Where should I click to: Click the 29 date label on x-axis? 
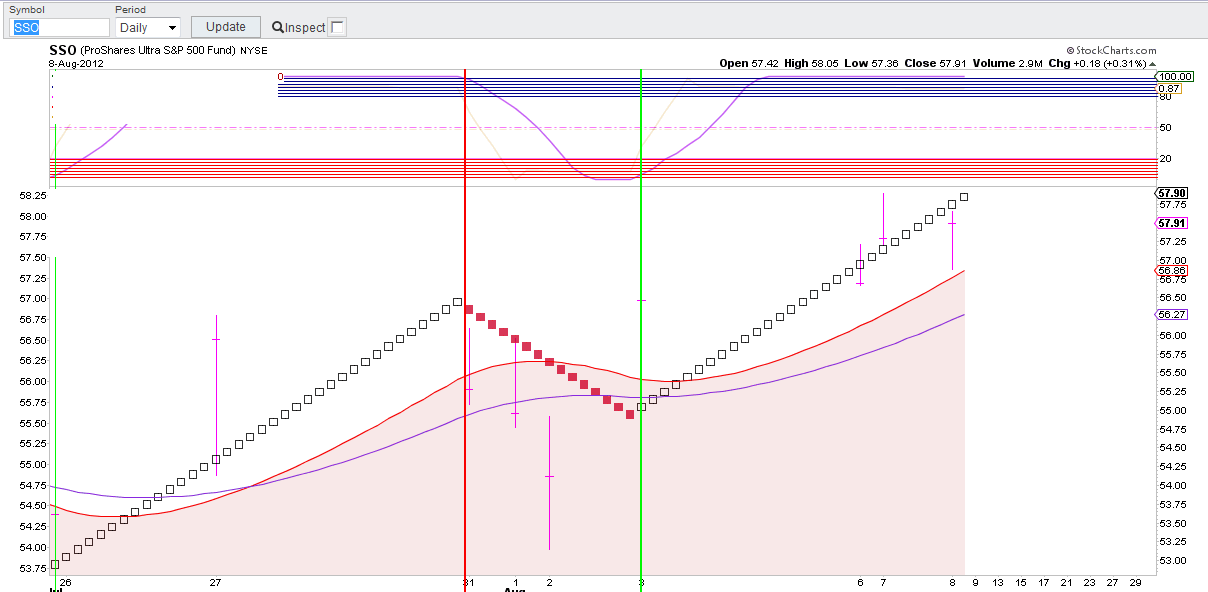click(x=1135, y=582)
